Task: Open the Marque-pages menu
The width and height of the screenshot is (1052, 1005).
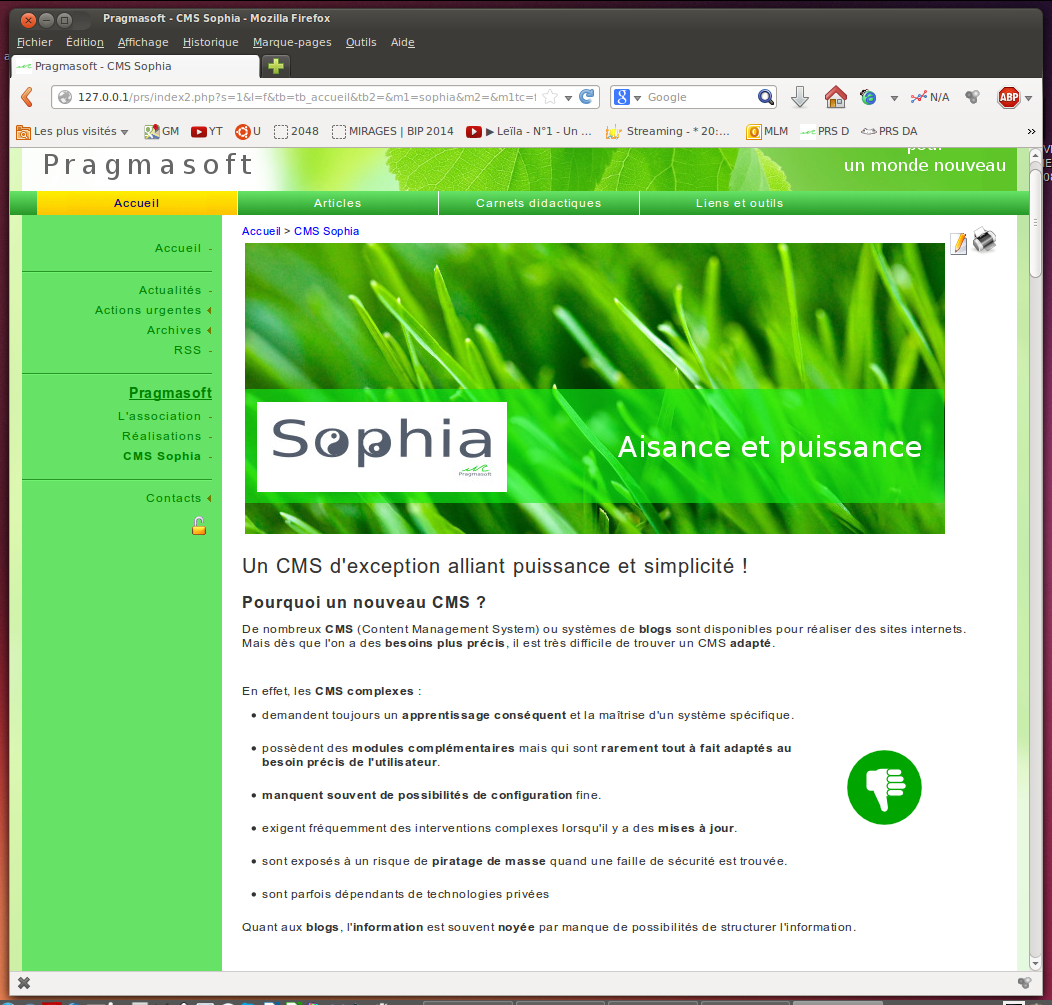Action: pos(292,42)
